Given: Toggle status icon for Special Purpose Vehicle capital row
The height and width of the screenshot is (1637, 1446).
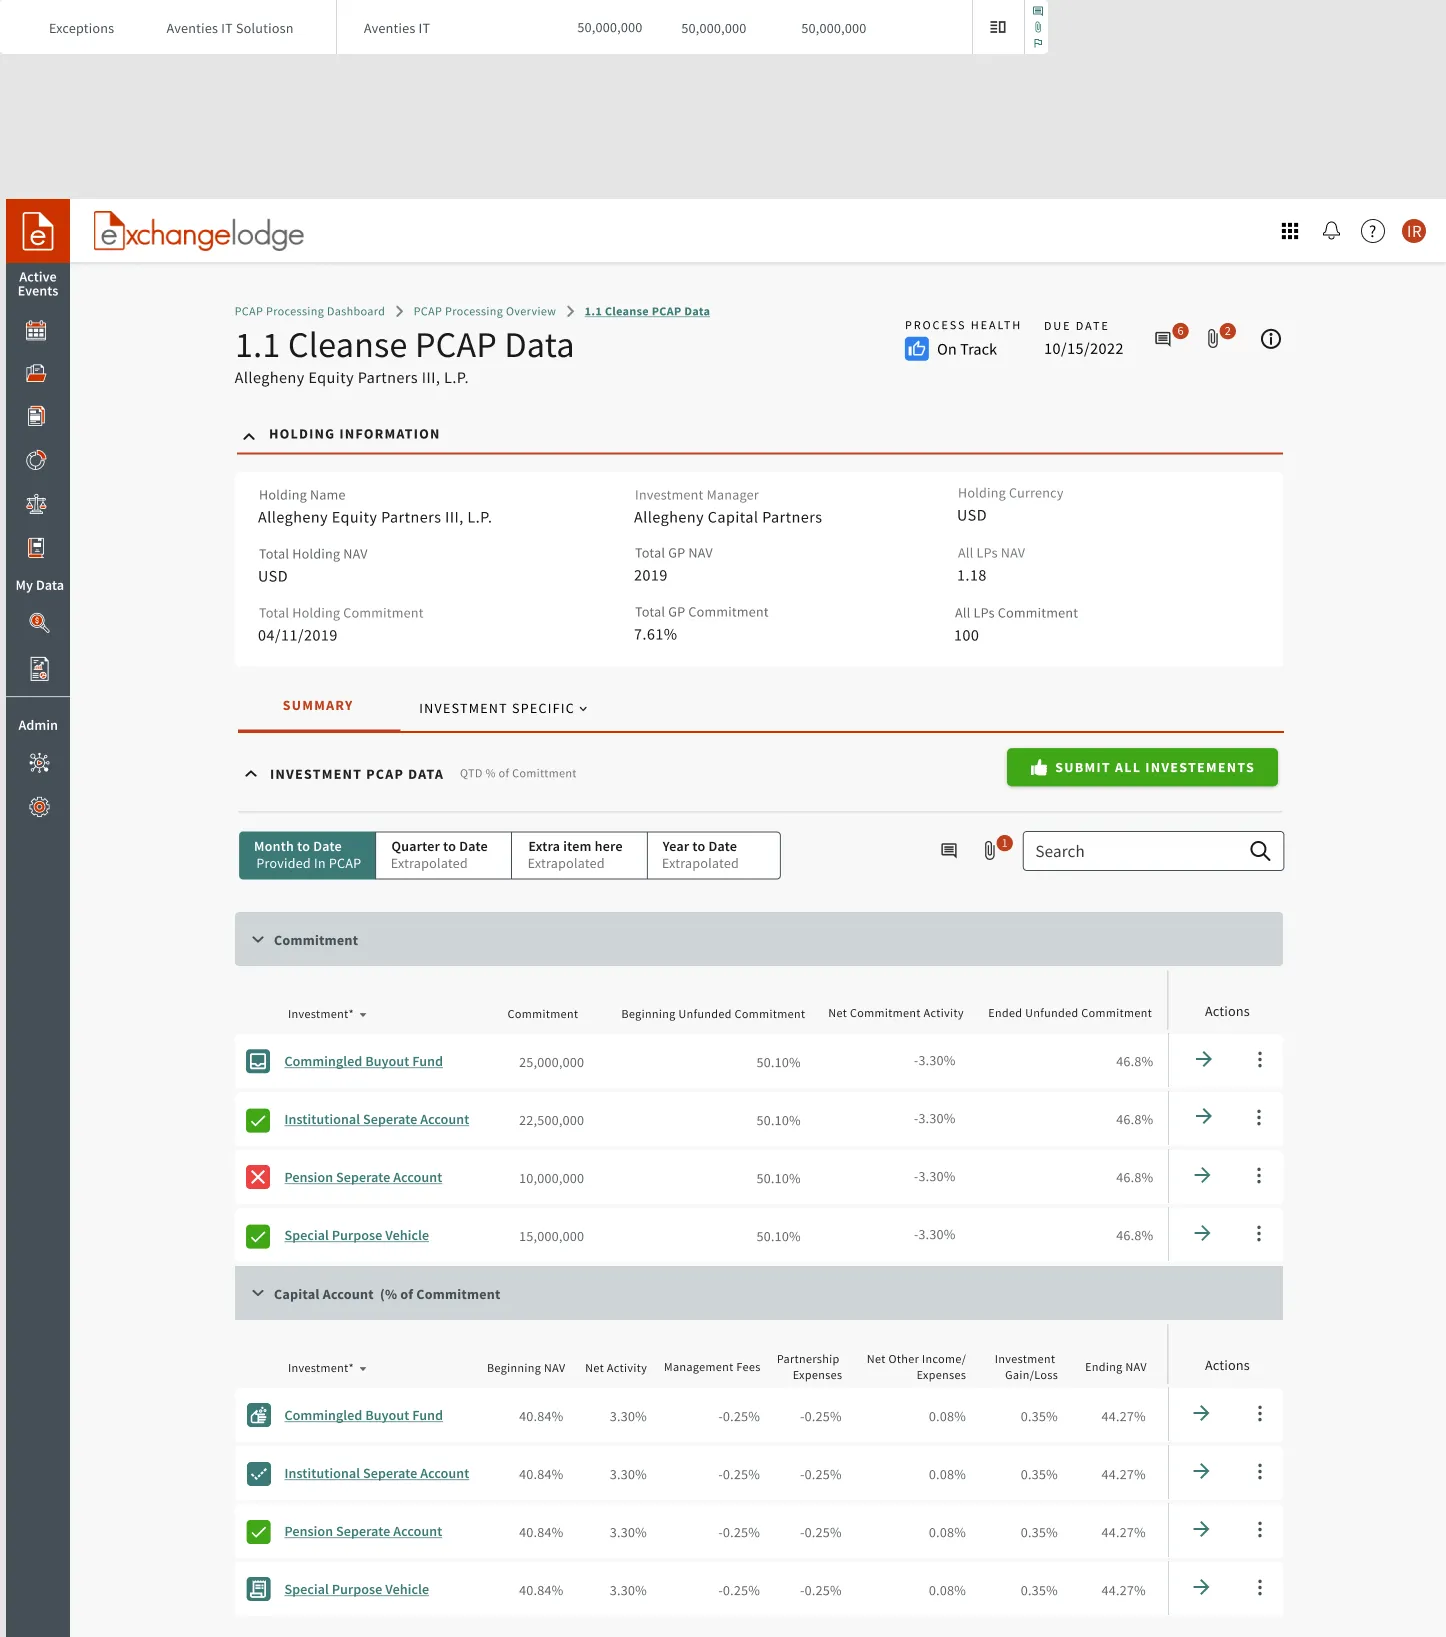Looking at the screenshot, I should pos(259,1589).
